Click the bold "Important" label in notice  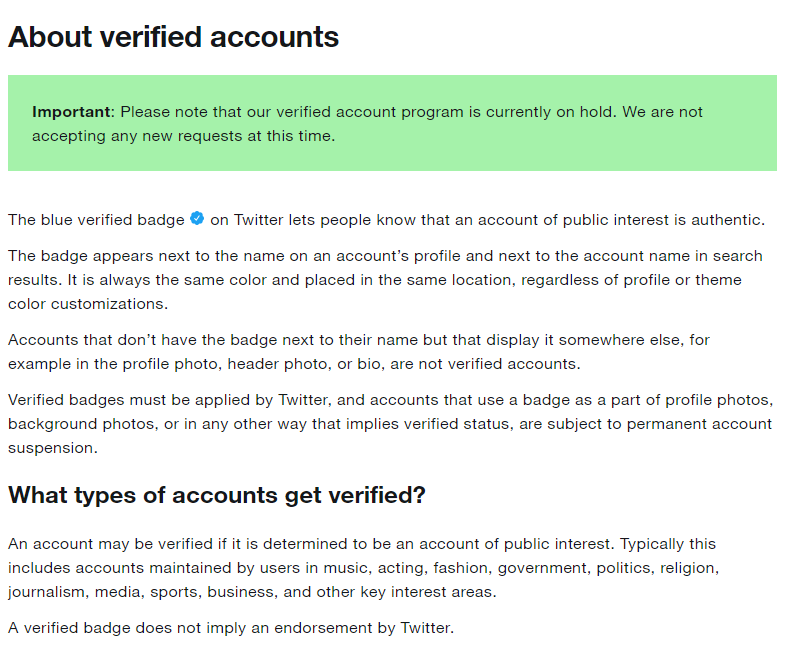(73, 112)
